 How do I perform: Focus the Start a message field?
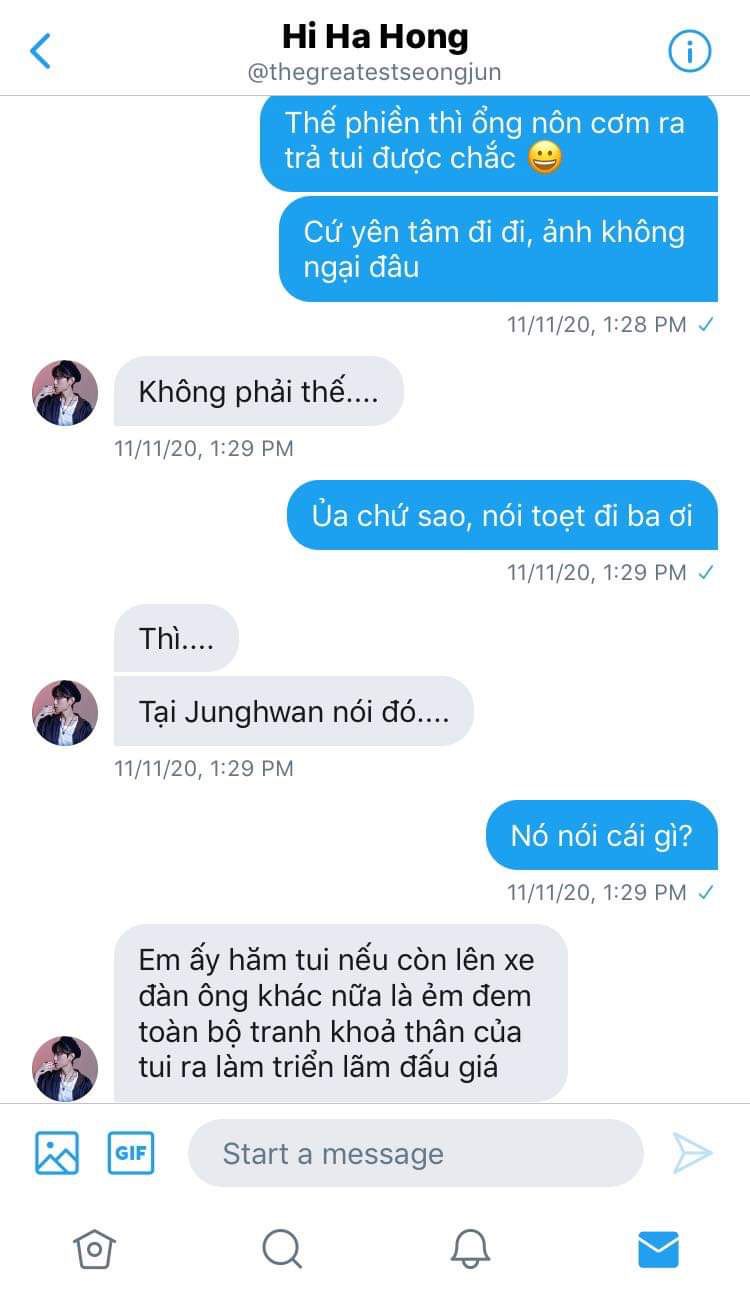point(415,1153)
